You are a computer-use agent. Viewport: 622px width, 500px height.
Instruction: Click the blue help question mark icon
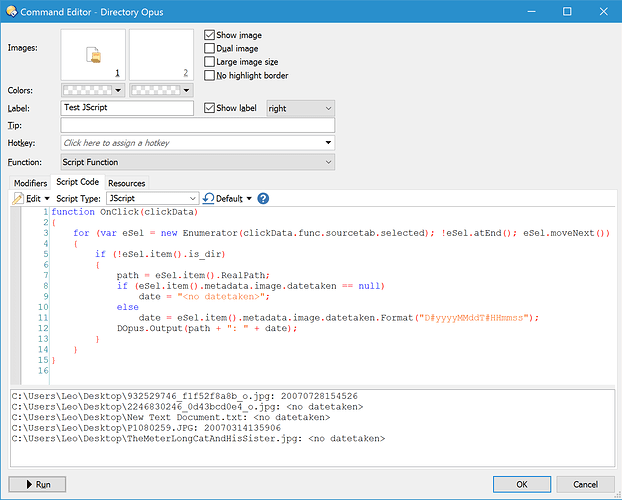[263, 198]
